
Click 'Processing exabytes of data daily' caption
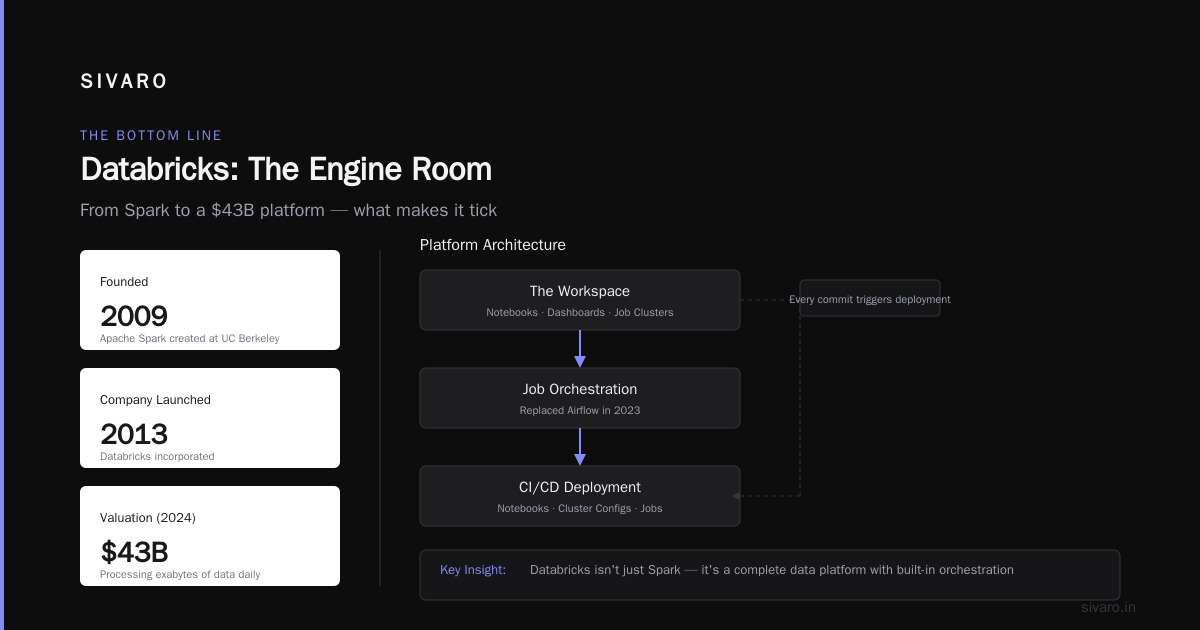coord(180,574)
